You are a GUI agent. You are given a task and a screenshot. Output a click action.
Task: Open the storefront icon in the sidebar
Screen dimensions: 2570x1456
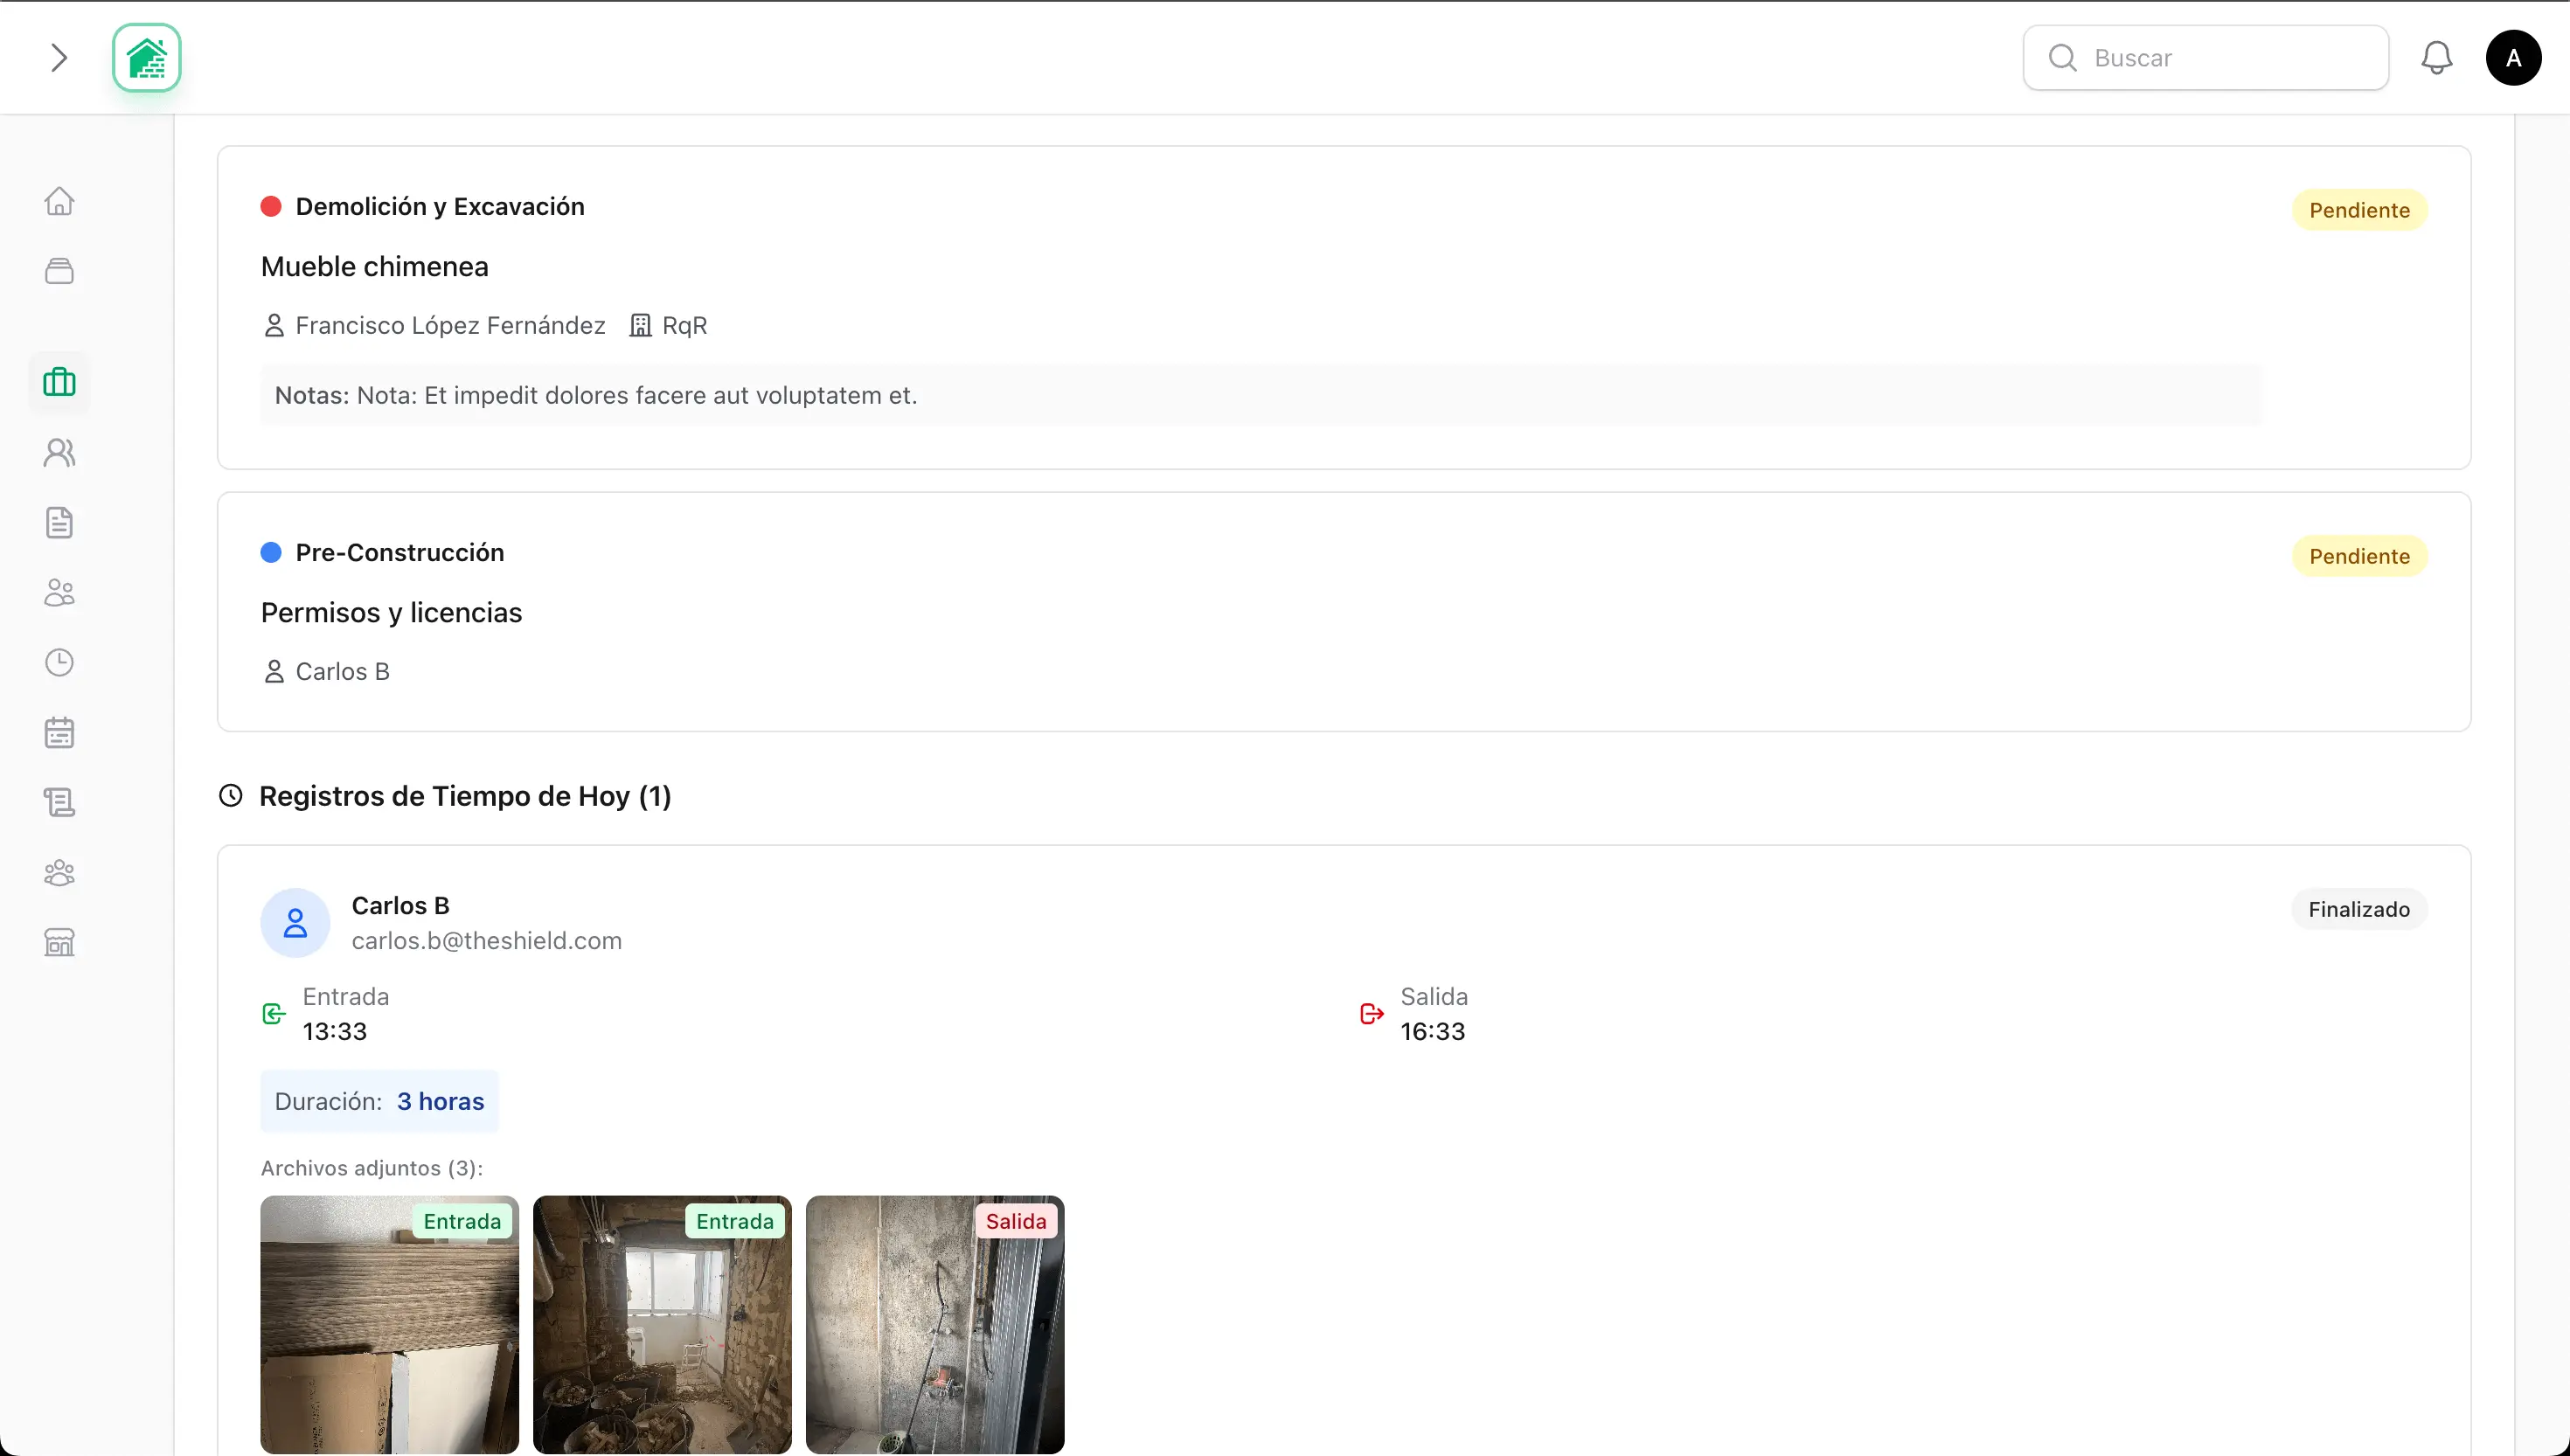point(59,942)
